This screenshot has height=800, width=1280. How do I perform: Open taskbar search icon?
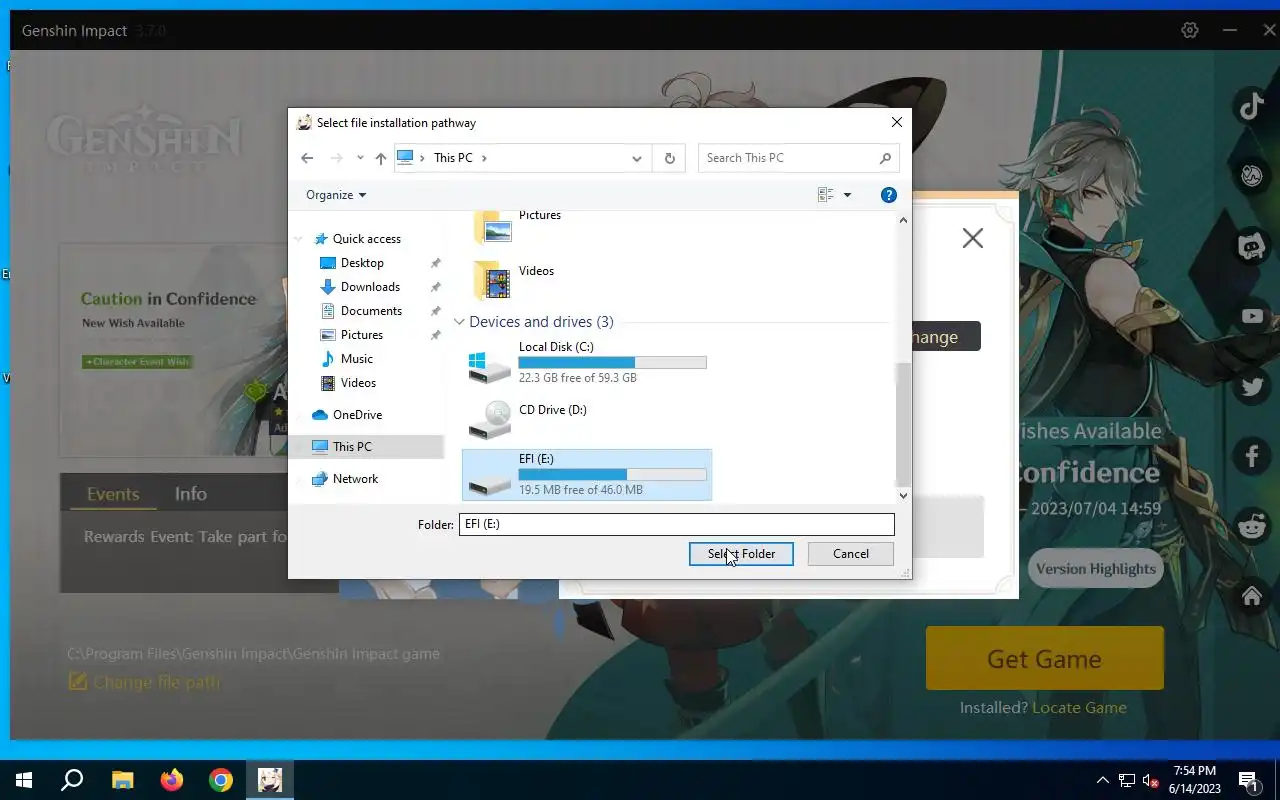[x=72, y=780]
